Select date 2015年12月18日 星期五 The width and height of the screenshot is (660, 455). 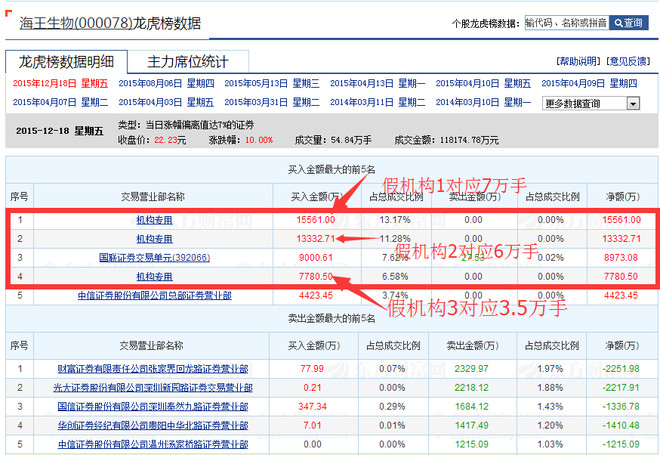60,83
